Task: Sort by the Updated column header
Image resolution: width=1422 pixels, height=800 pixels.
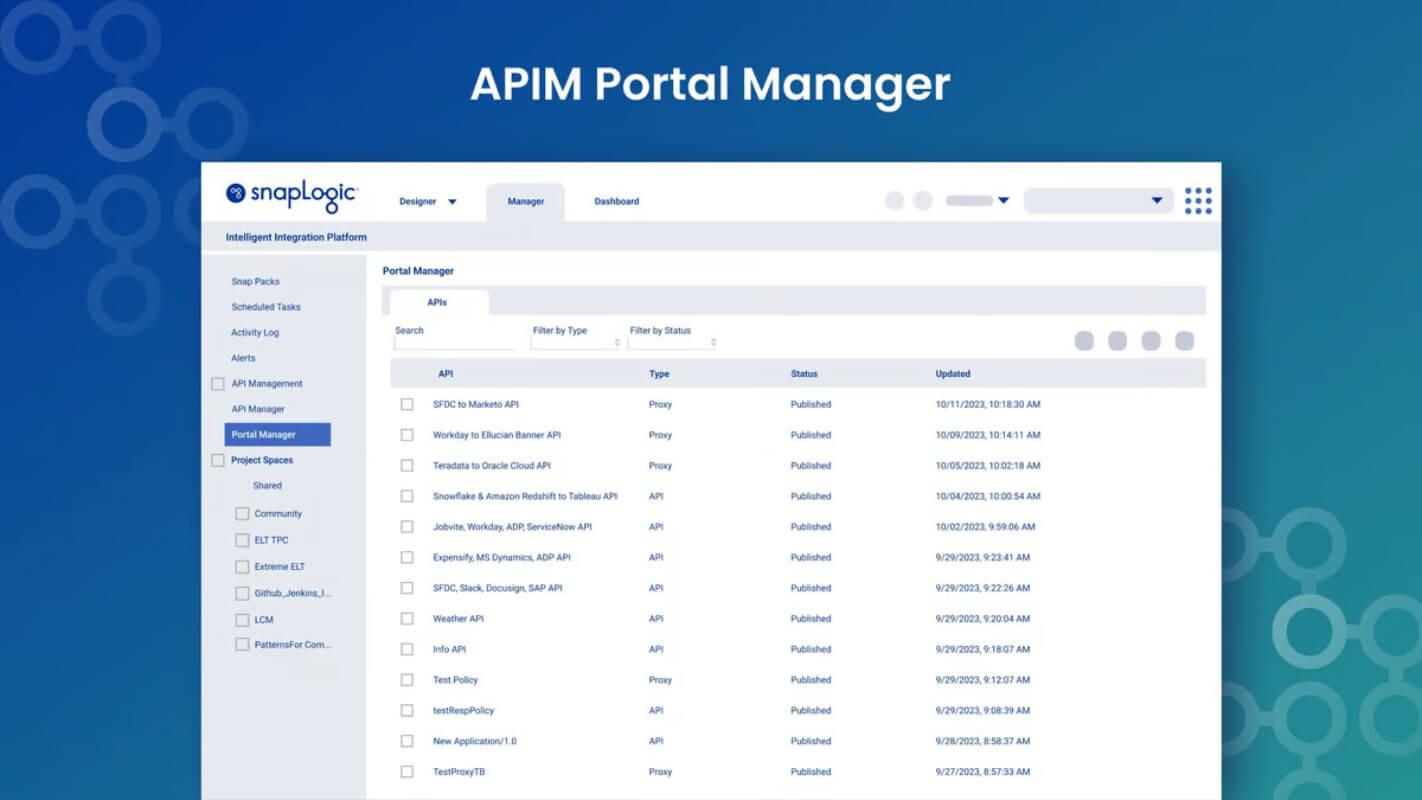Action: [x=953, y=374]
